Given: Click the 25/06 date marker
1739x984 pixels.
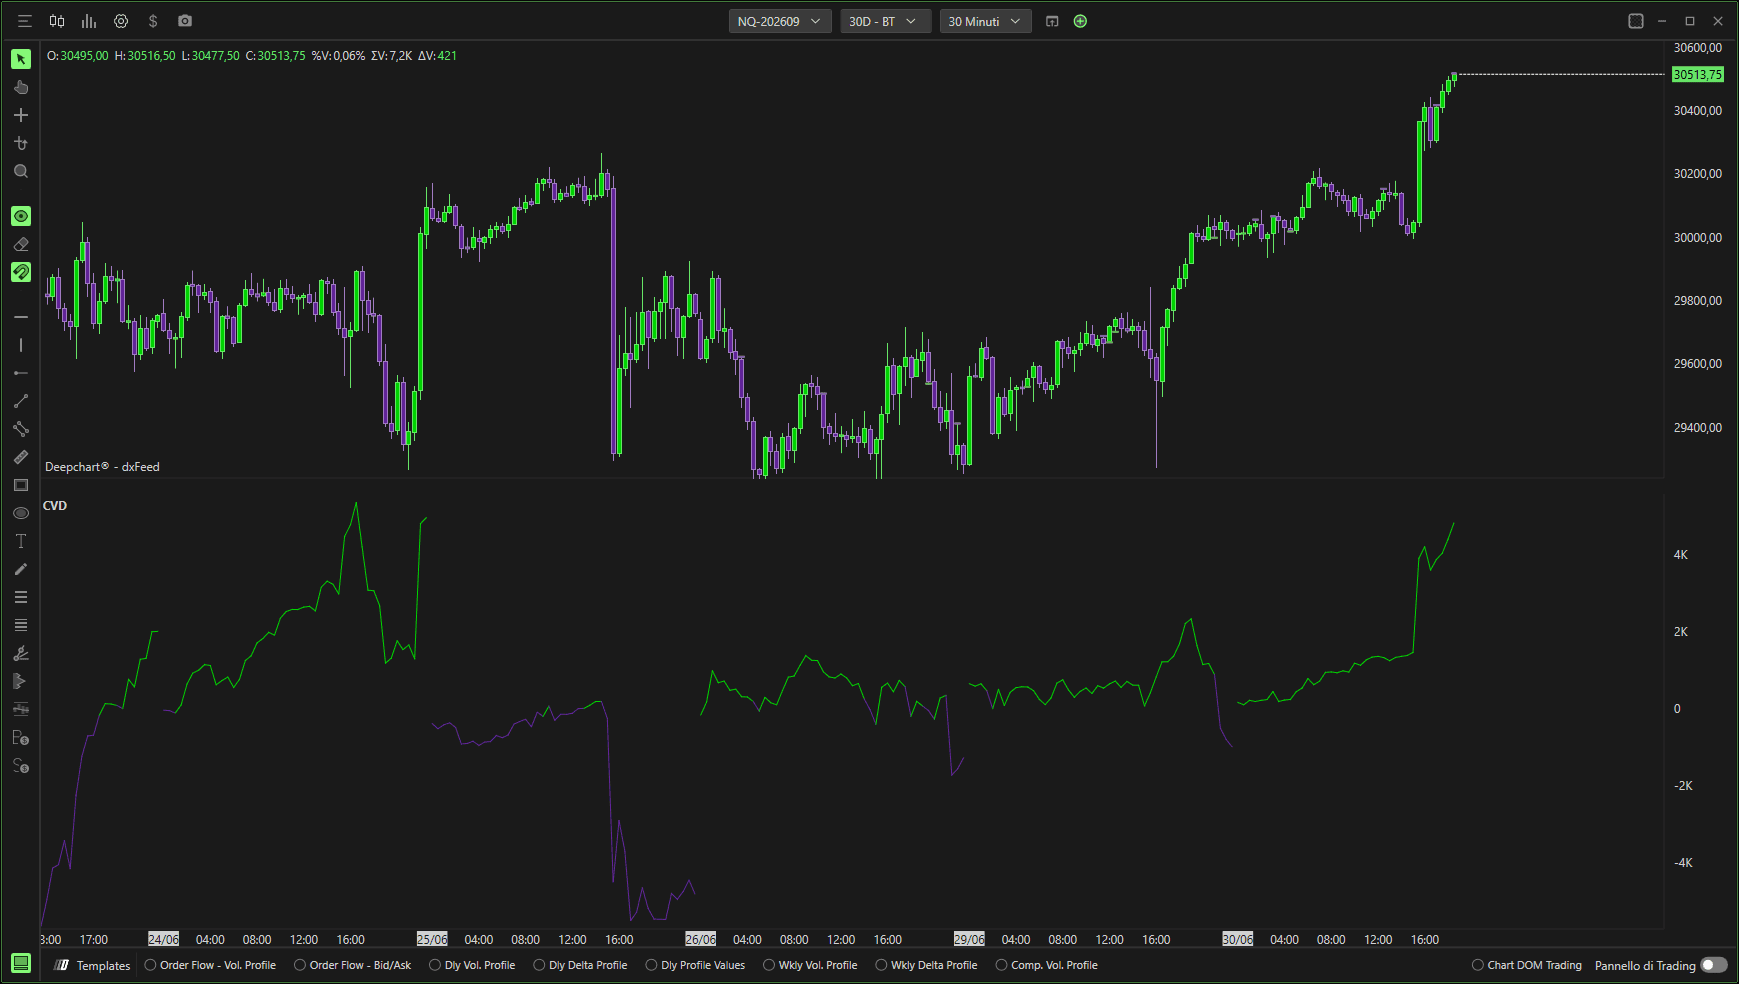Looking at the screenshot, I should [x=432, y=939].
